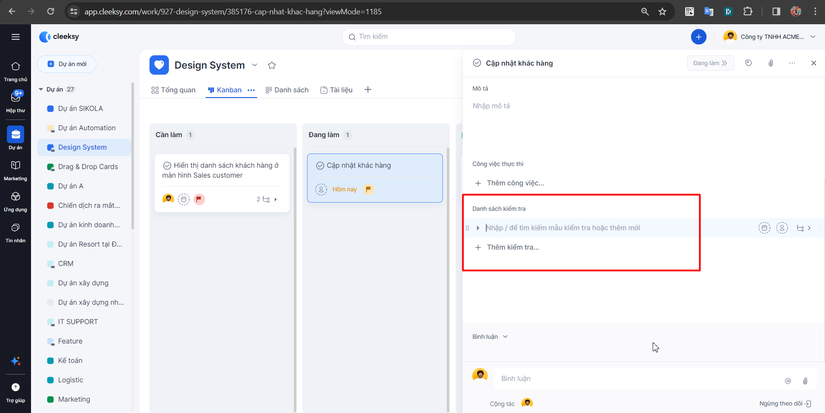This screenshot has height=413, width=825.
Task: Mark Cập nhật khác hàng complete in panel header
Action: click(x=477, y=63)
